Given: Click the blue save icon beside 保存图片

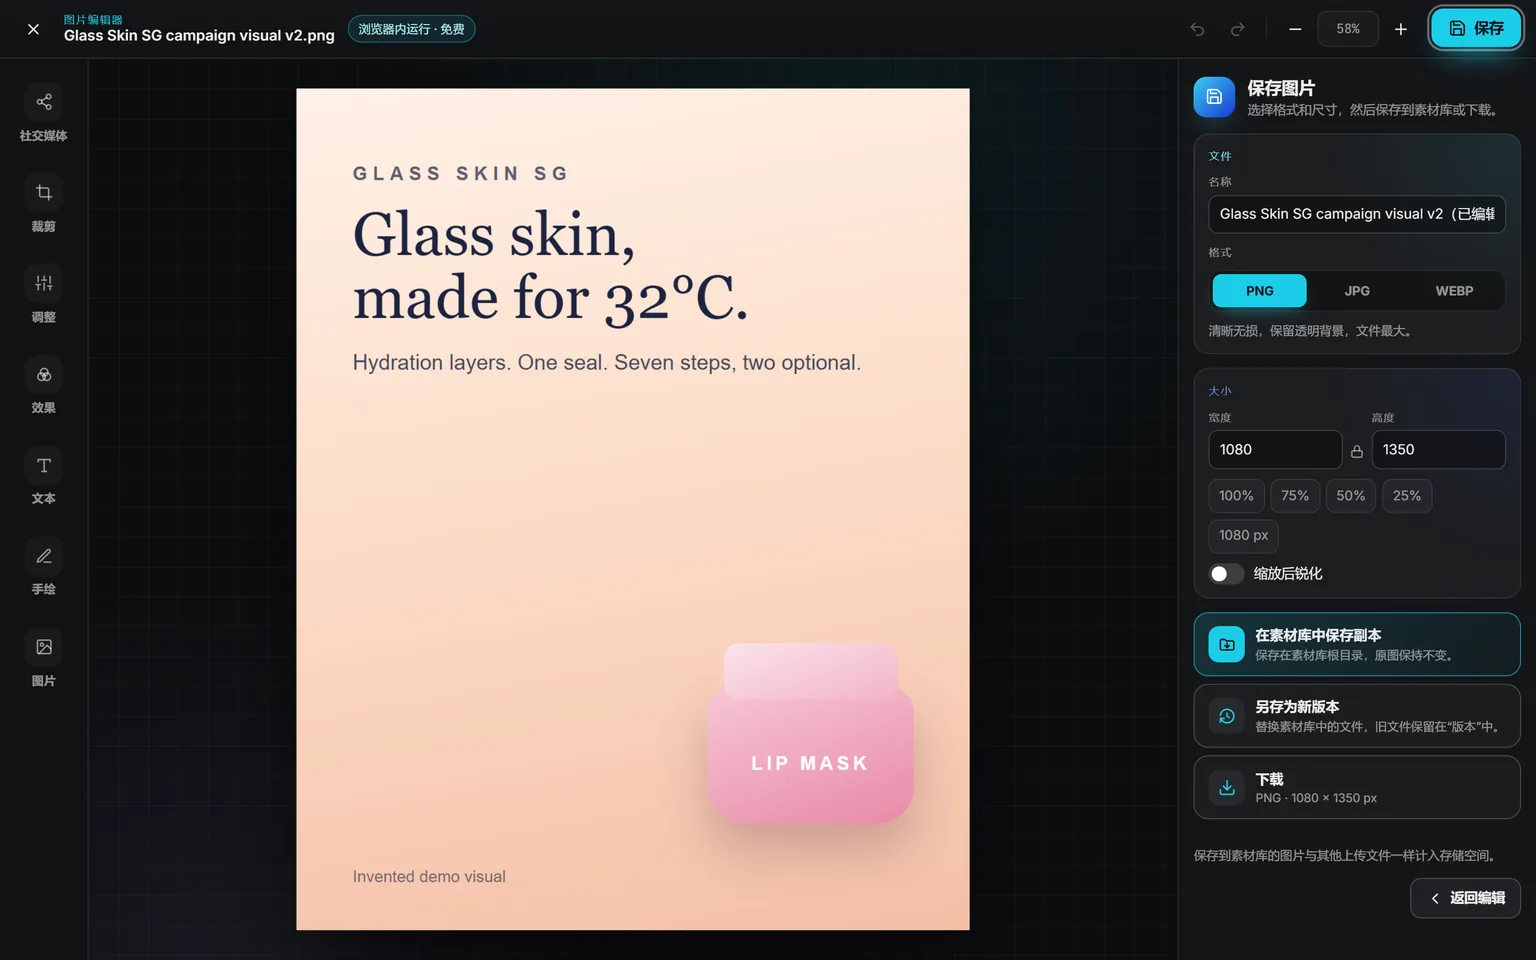Looking at the screenshot, I should pos(1214,97).
